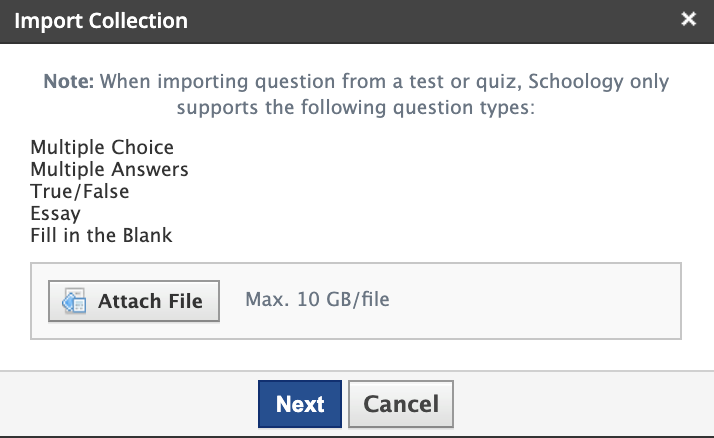
Task: Click the Fill in the Blank text
Action: point(101,235)
